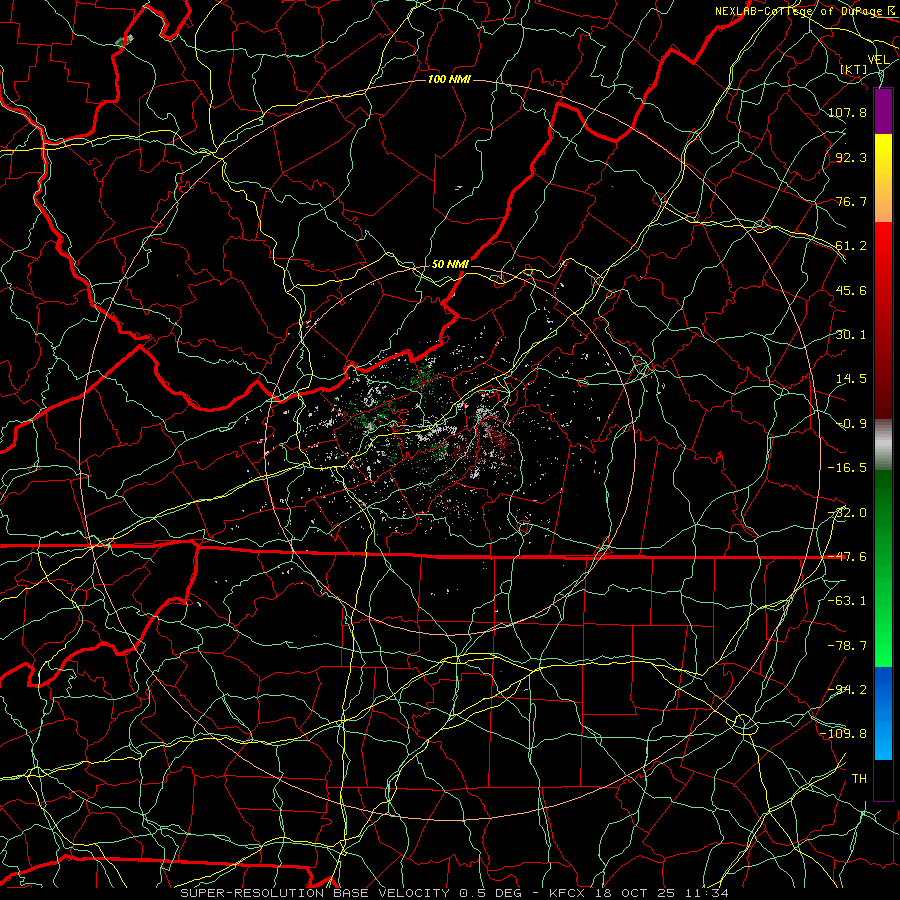Click the yellow-orange segment of color bar
The image size is (900, 900).
click(x=883, y=178)
